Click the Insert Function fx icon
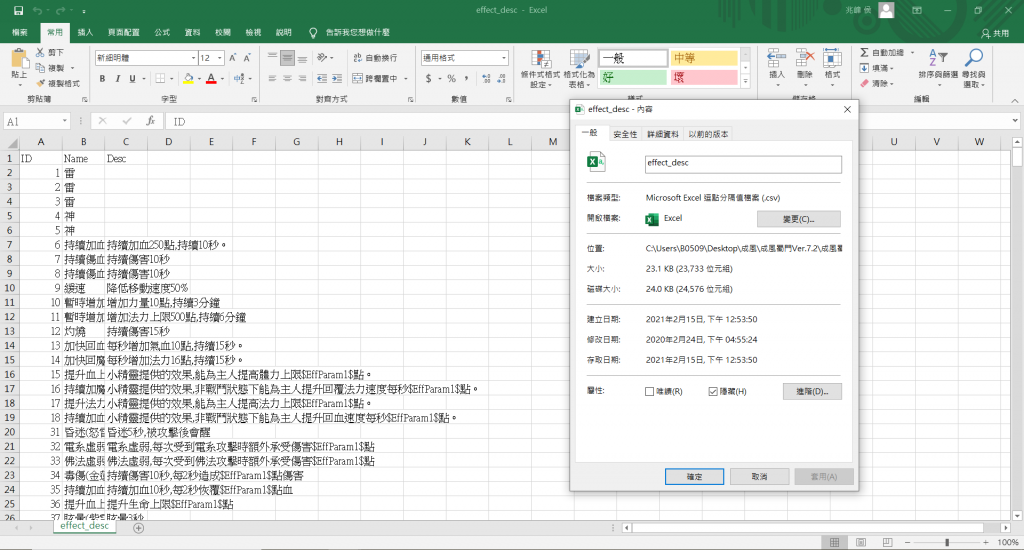1024x550 pixels. coord(150,121)
